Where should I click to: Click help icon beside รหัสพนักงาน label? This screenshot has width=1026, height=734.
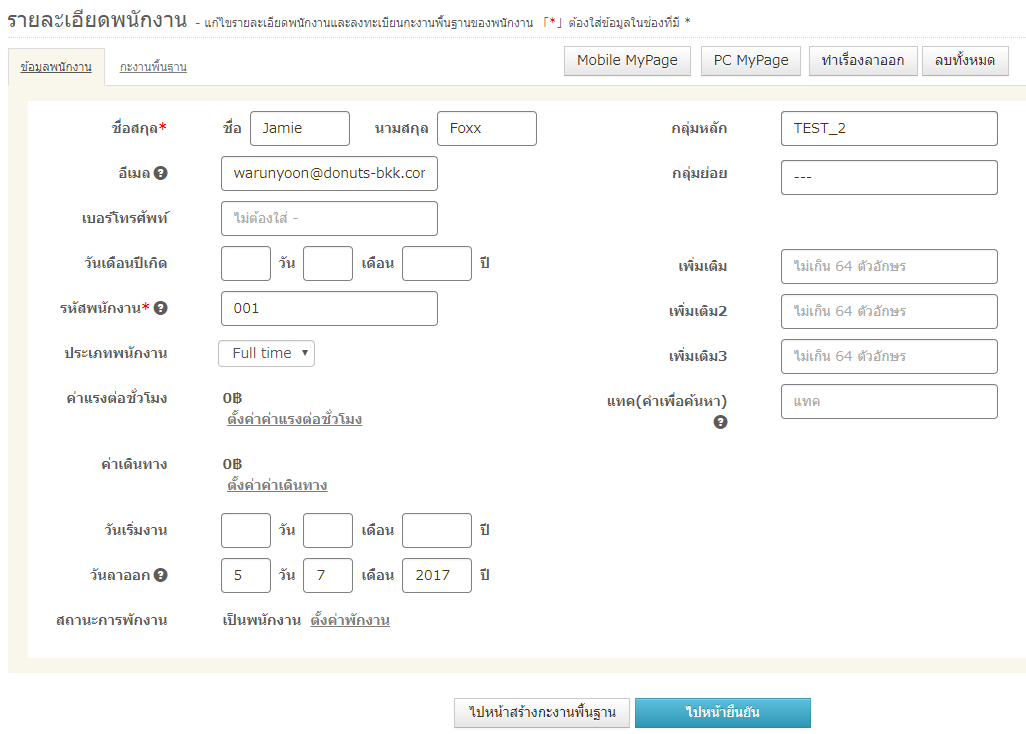pyautogui.click(x=161, y=308)
